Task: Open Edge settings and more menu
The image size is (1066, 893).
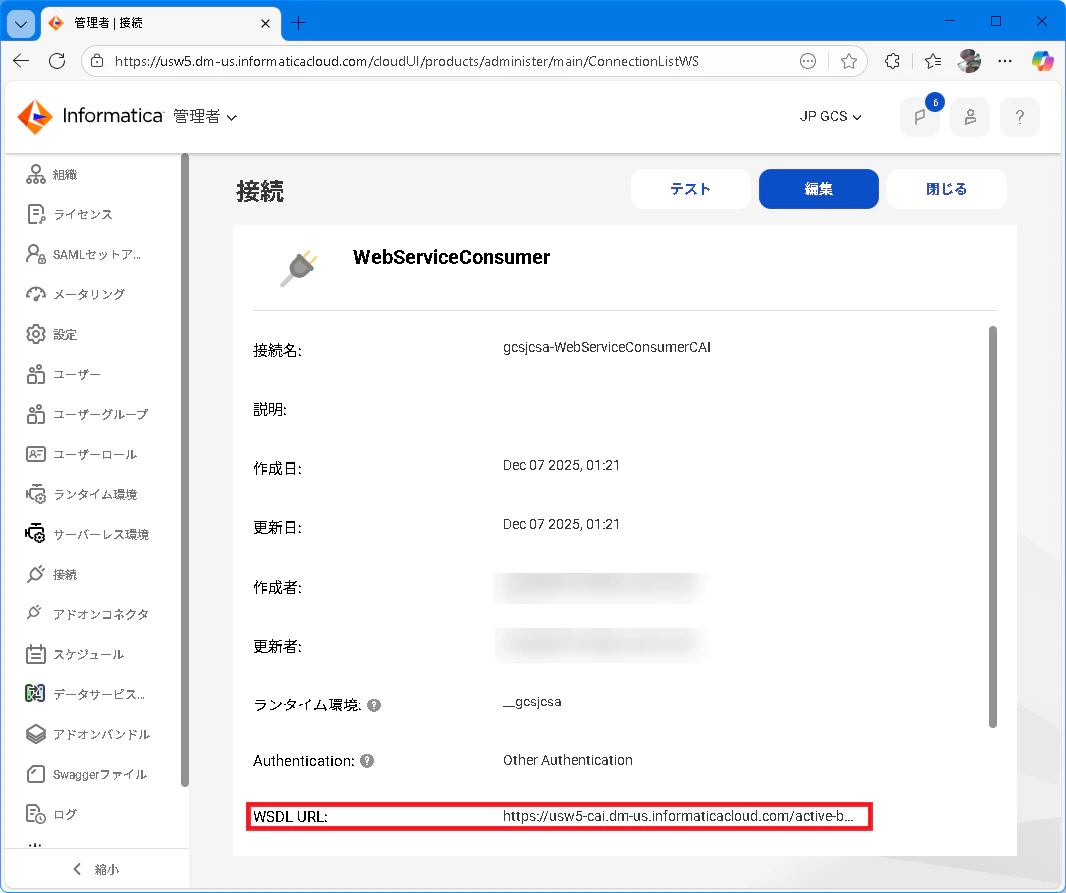Action: [1005, 61]
